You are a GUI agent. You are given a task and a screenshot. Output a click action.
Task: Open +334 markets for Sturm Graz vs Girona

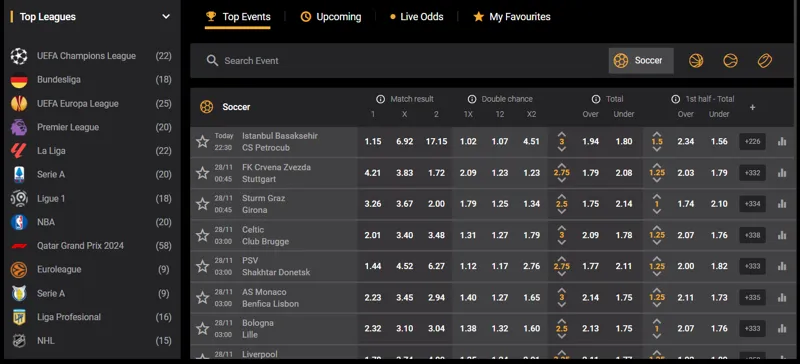click(753, 204)
